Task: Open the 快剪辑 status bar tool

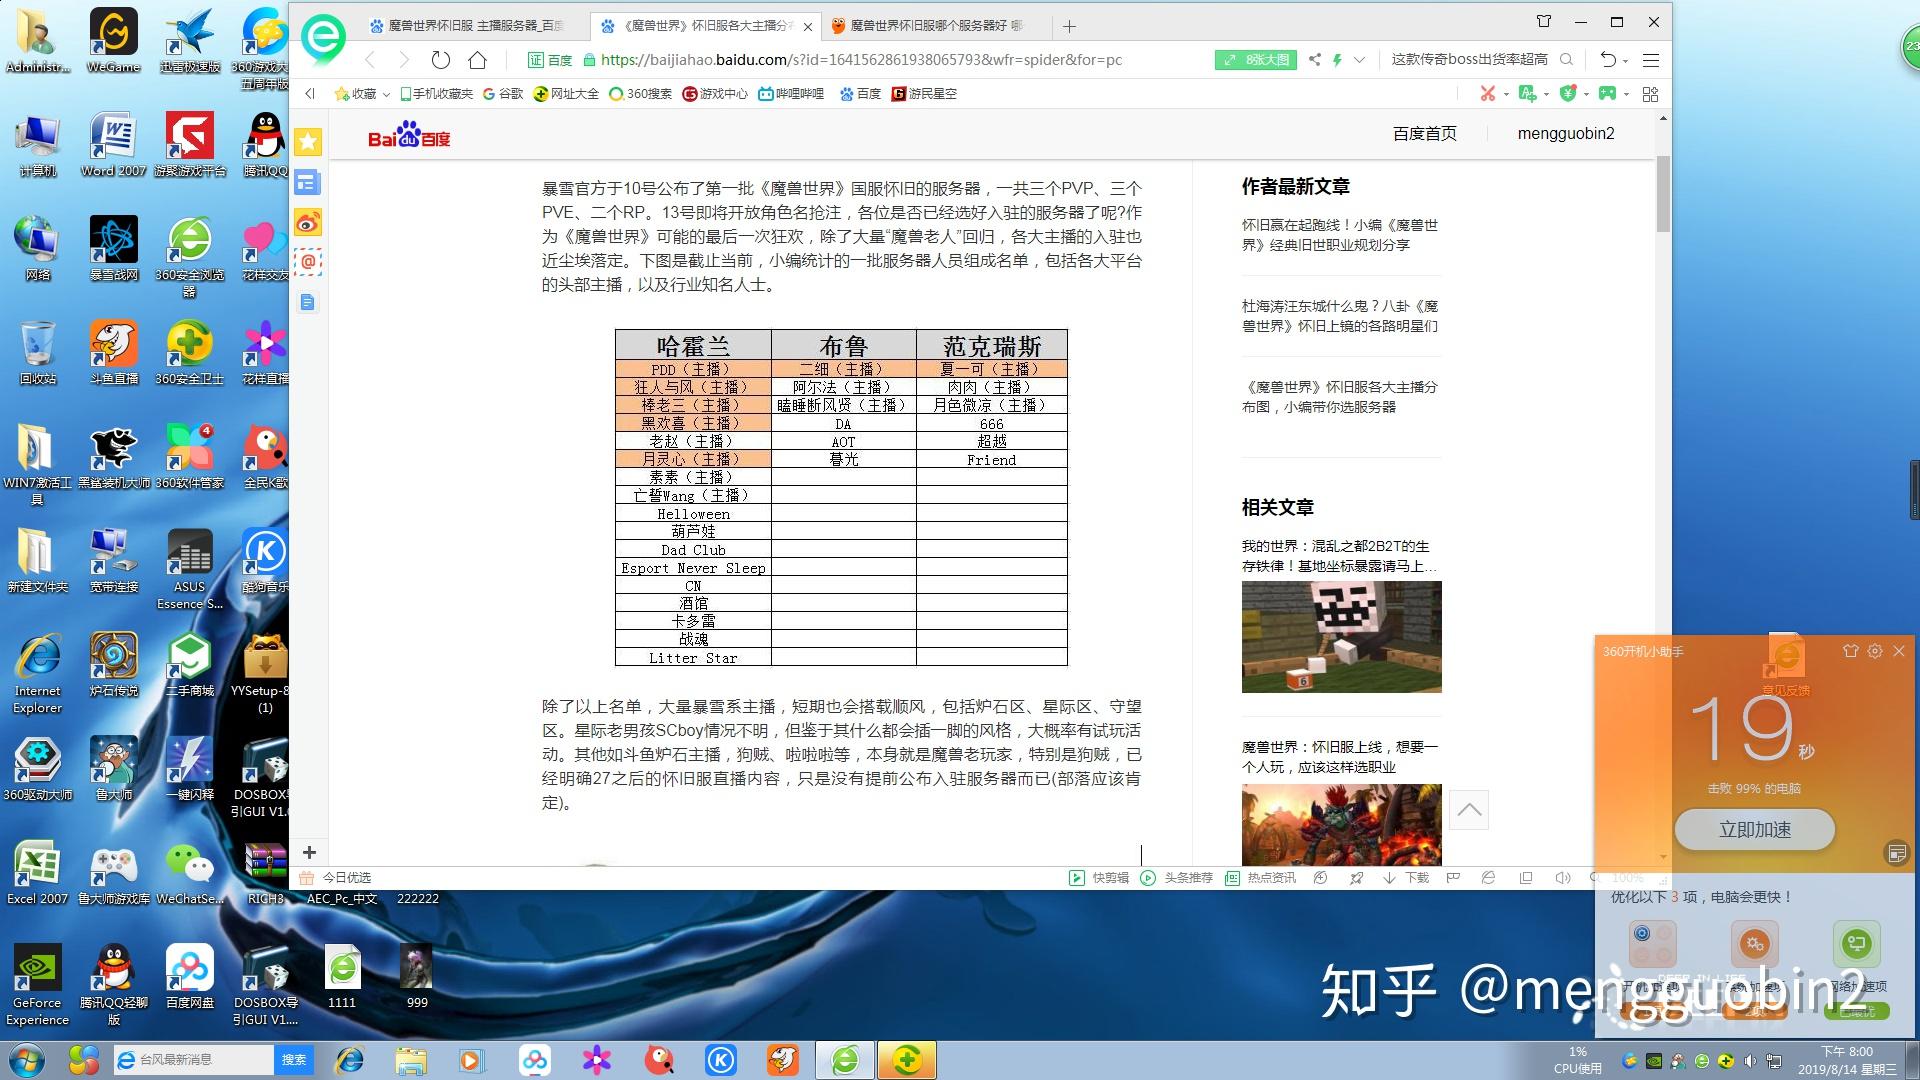Action: (x=1099, y=878)
